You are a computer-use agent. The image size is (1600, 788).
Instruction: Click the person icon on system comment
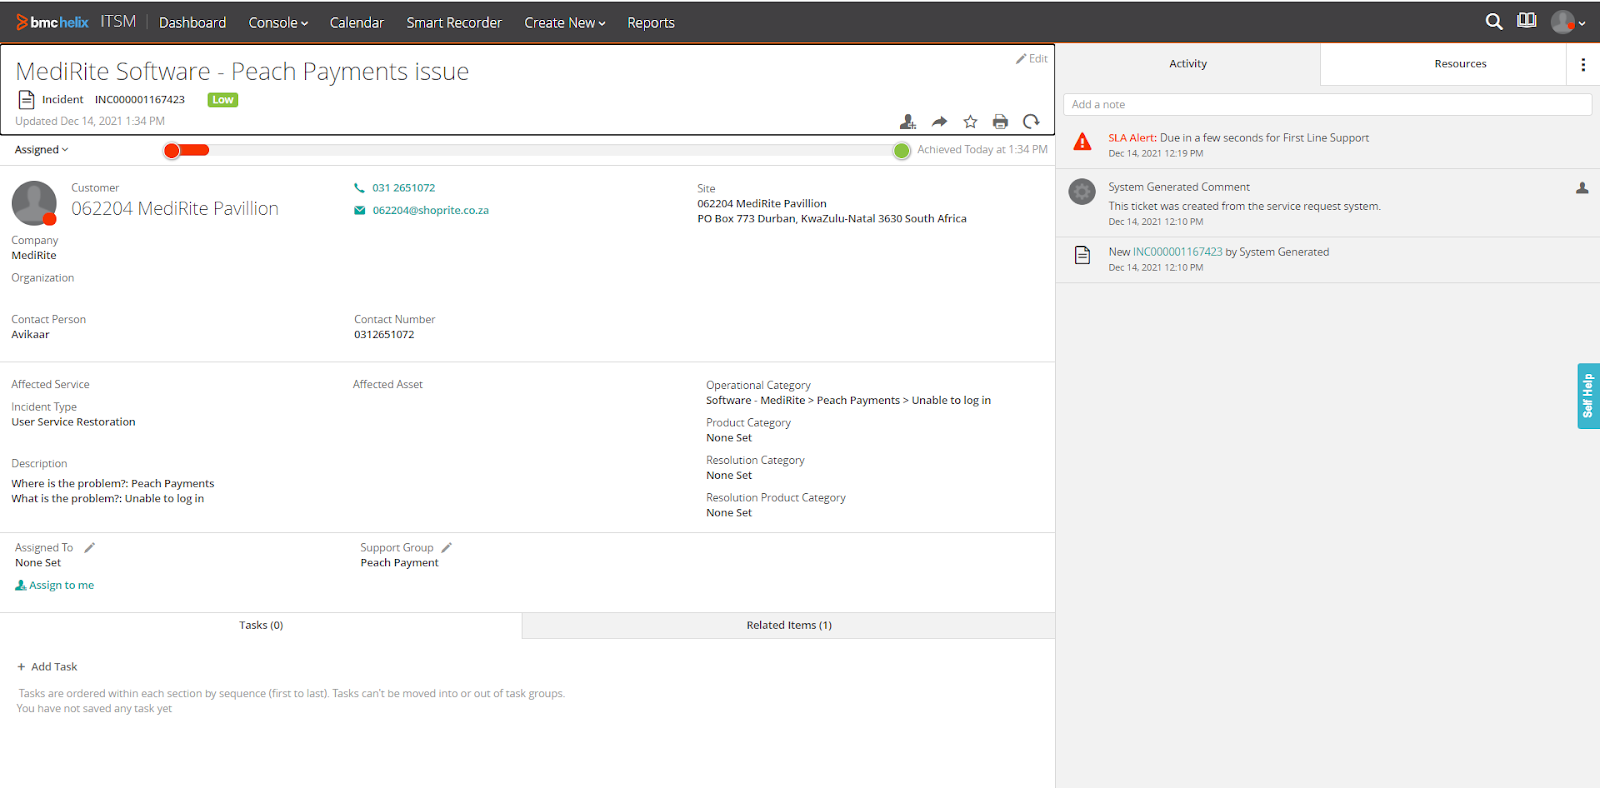[1582, 188]
